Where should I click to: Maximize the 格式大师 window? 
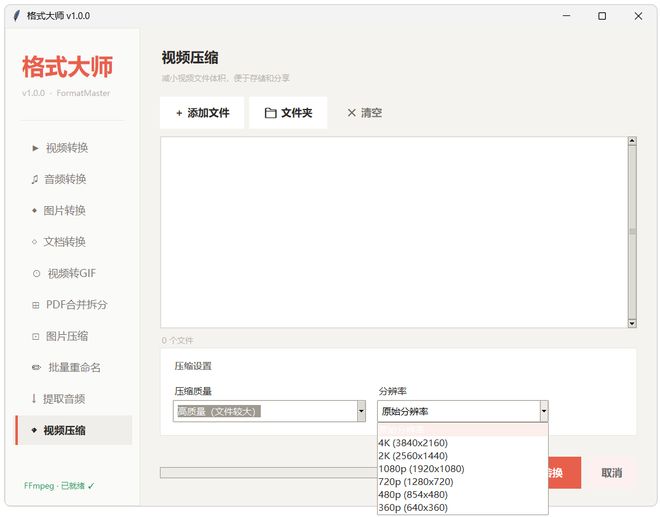click(602, 16)
